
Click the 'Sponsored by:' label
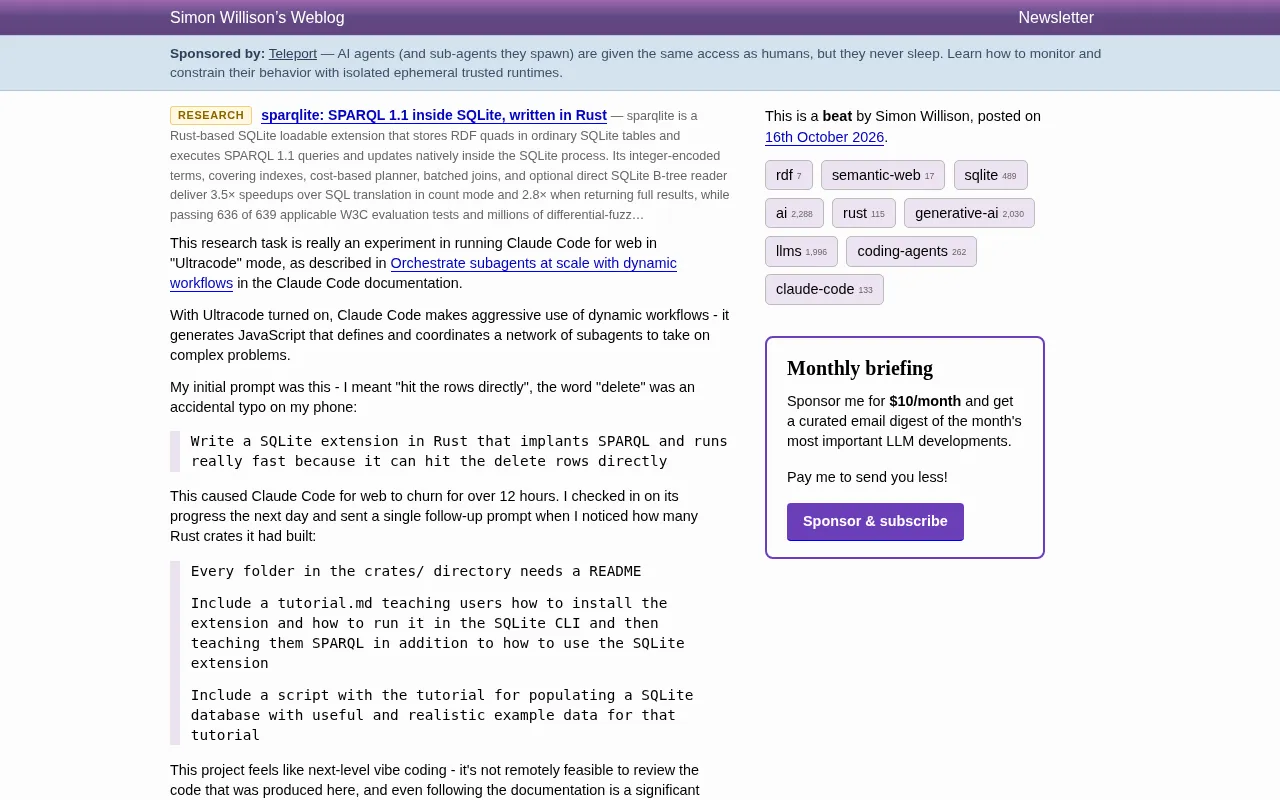217,54
